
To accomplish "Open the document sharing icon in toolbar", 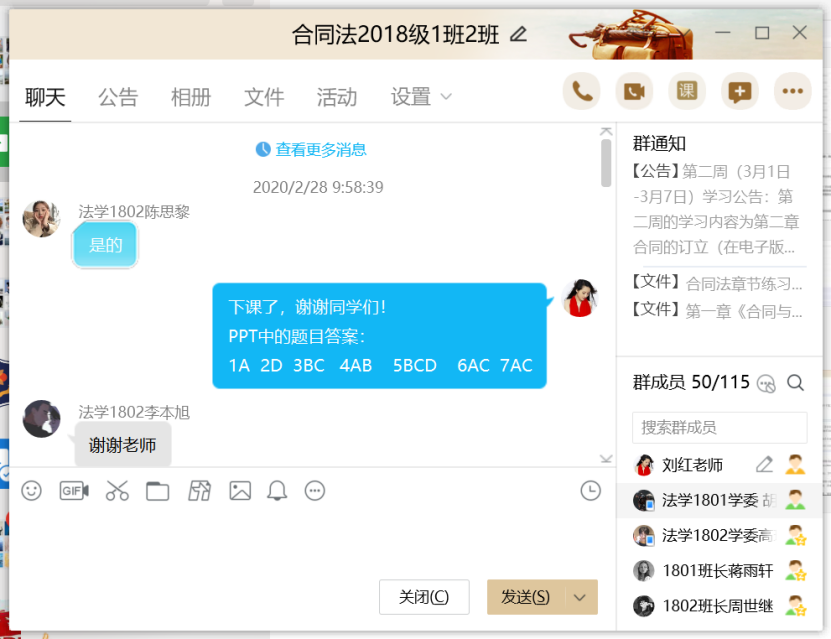I will 199,491.
